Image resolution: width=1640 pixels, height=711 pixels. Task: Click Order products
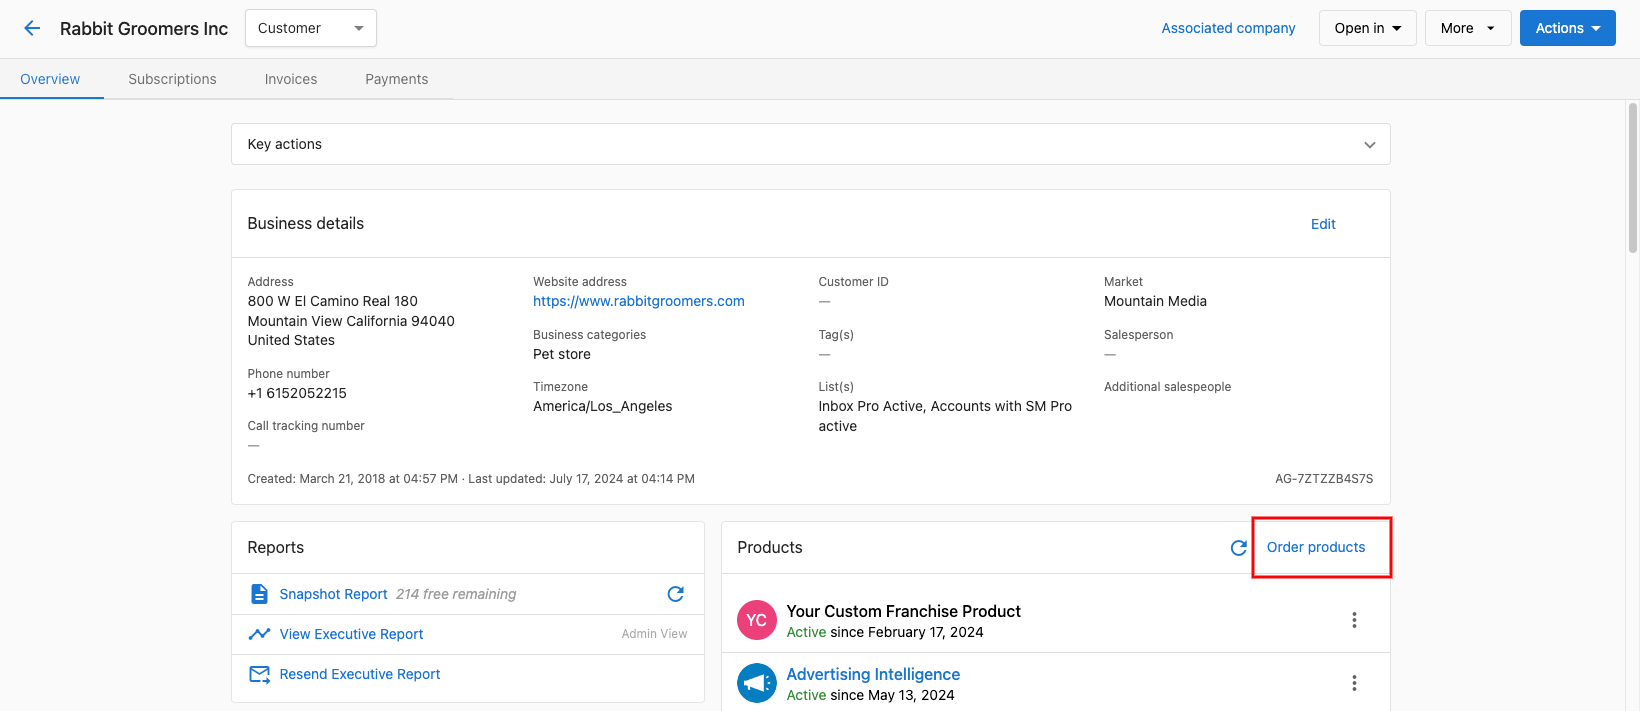(1316, 547)
